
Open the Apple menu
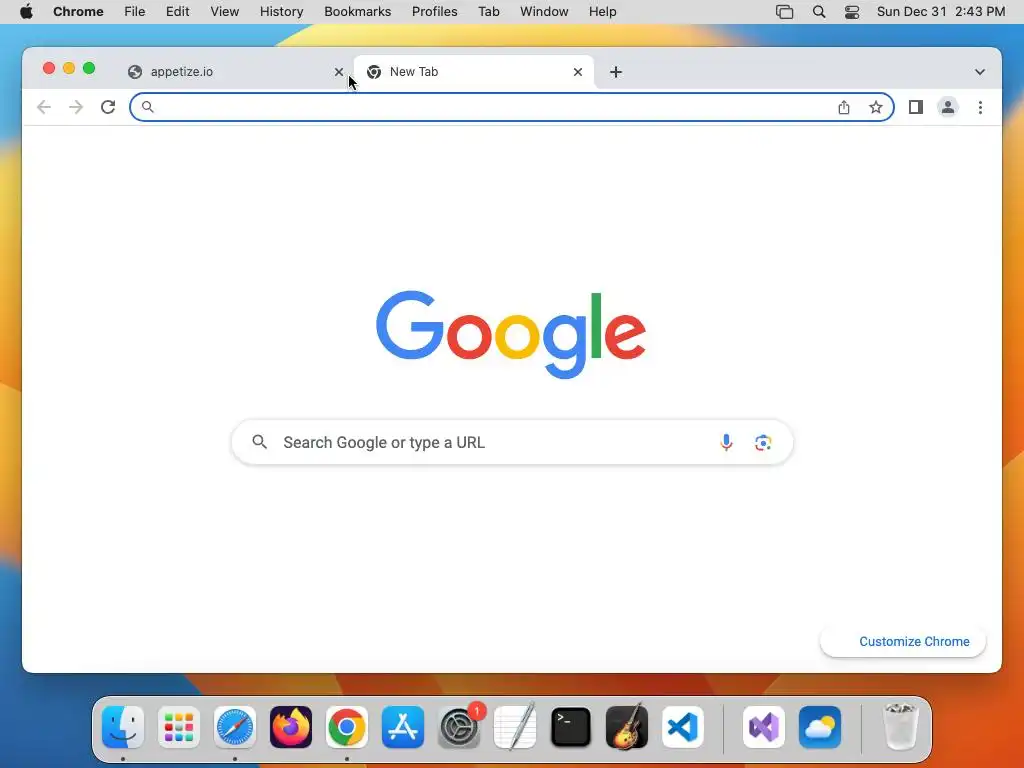(x=26, y=12)
